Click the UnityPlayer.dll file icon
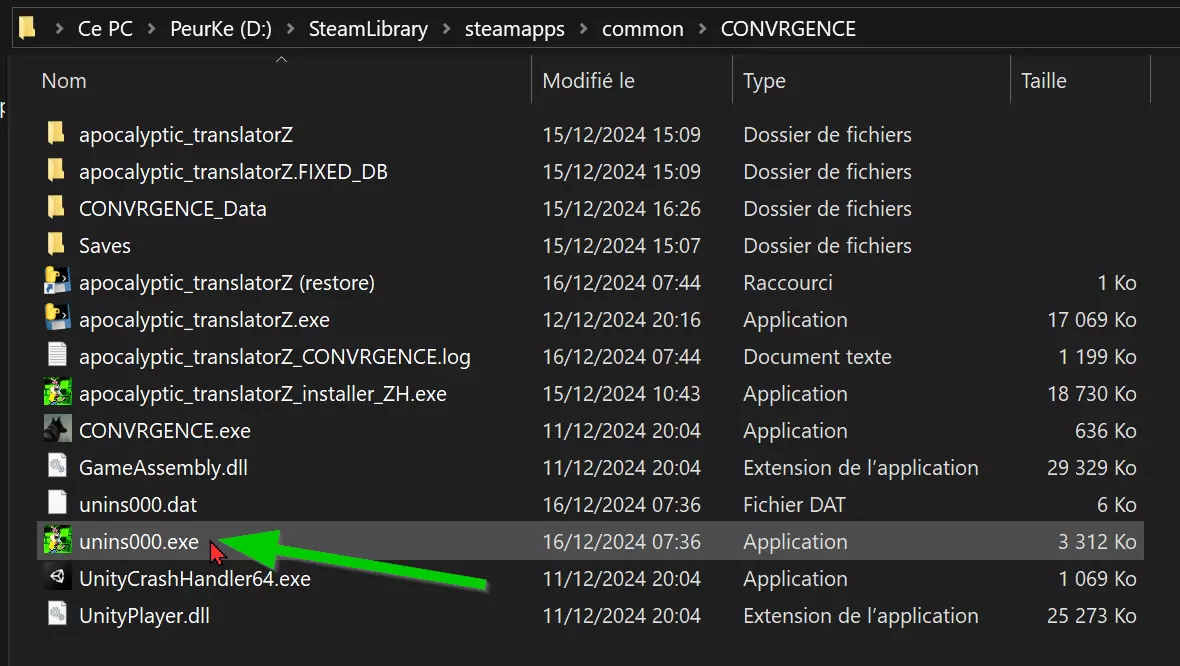The width and height of the screenshot is (1180, 666). click(x=57, y=614)
